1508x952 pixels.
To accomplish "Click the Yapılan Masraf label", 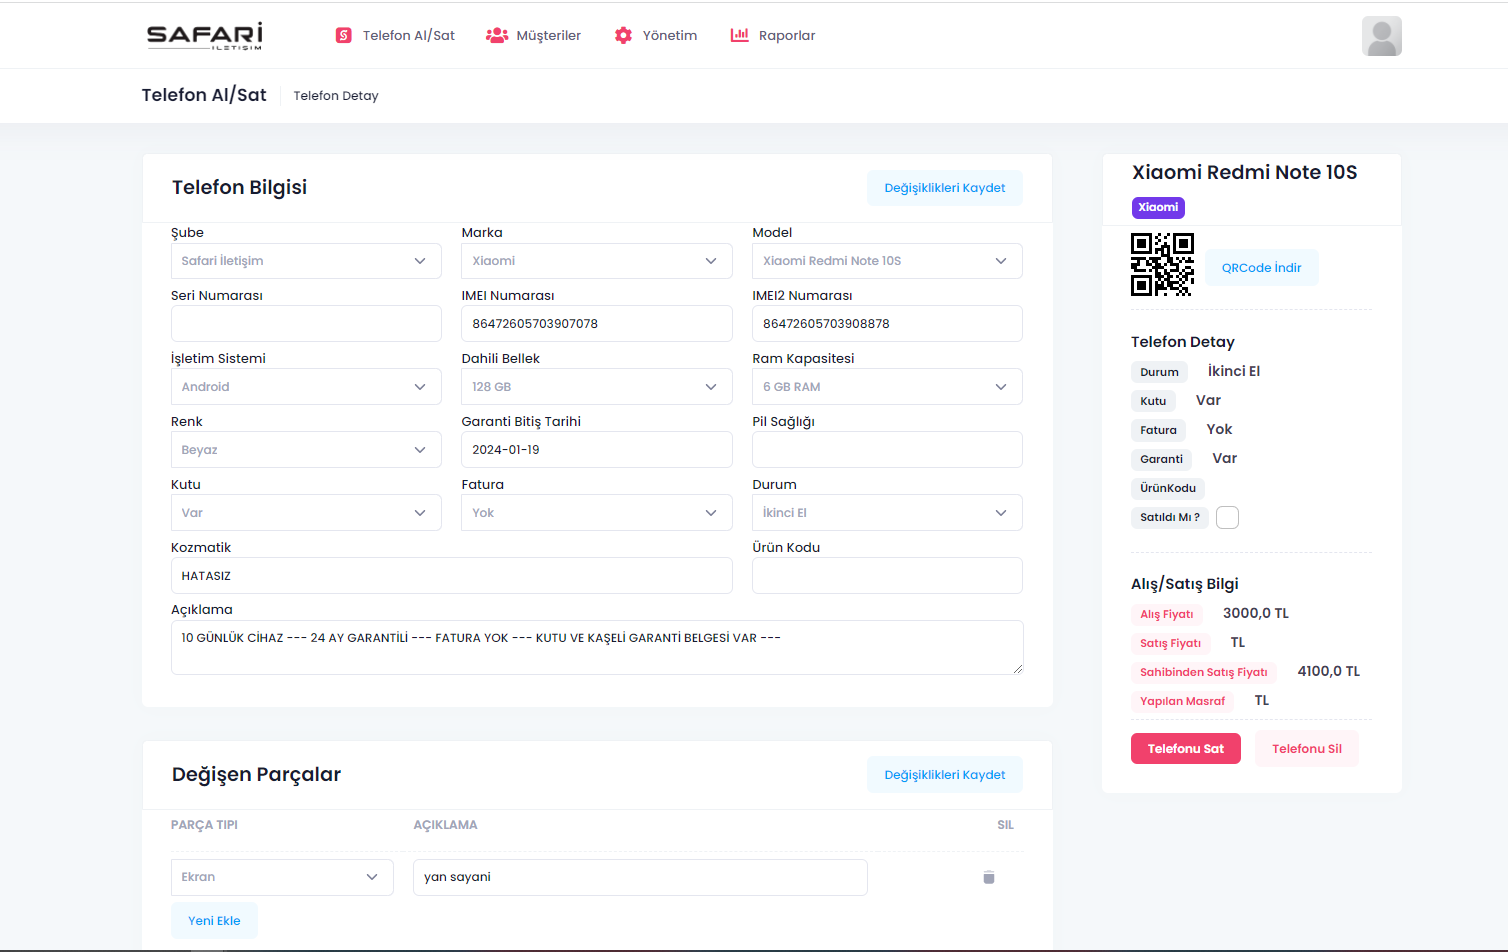I will click(x=1183, y=702).
